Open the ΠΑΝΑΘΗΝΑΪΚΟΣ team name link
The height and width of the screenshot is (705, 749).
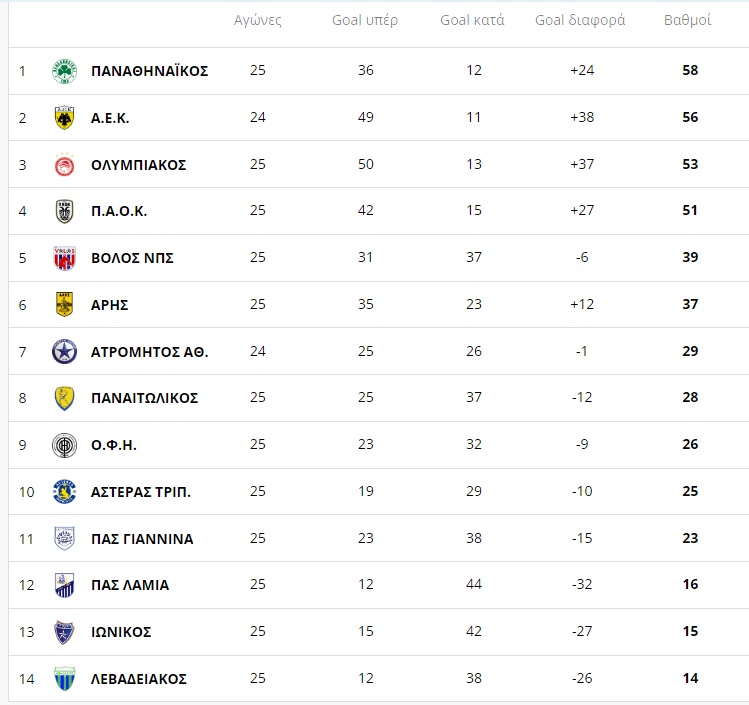coord(150,71)
